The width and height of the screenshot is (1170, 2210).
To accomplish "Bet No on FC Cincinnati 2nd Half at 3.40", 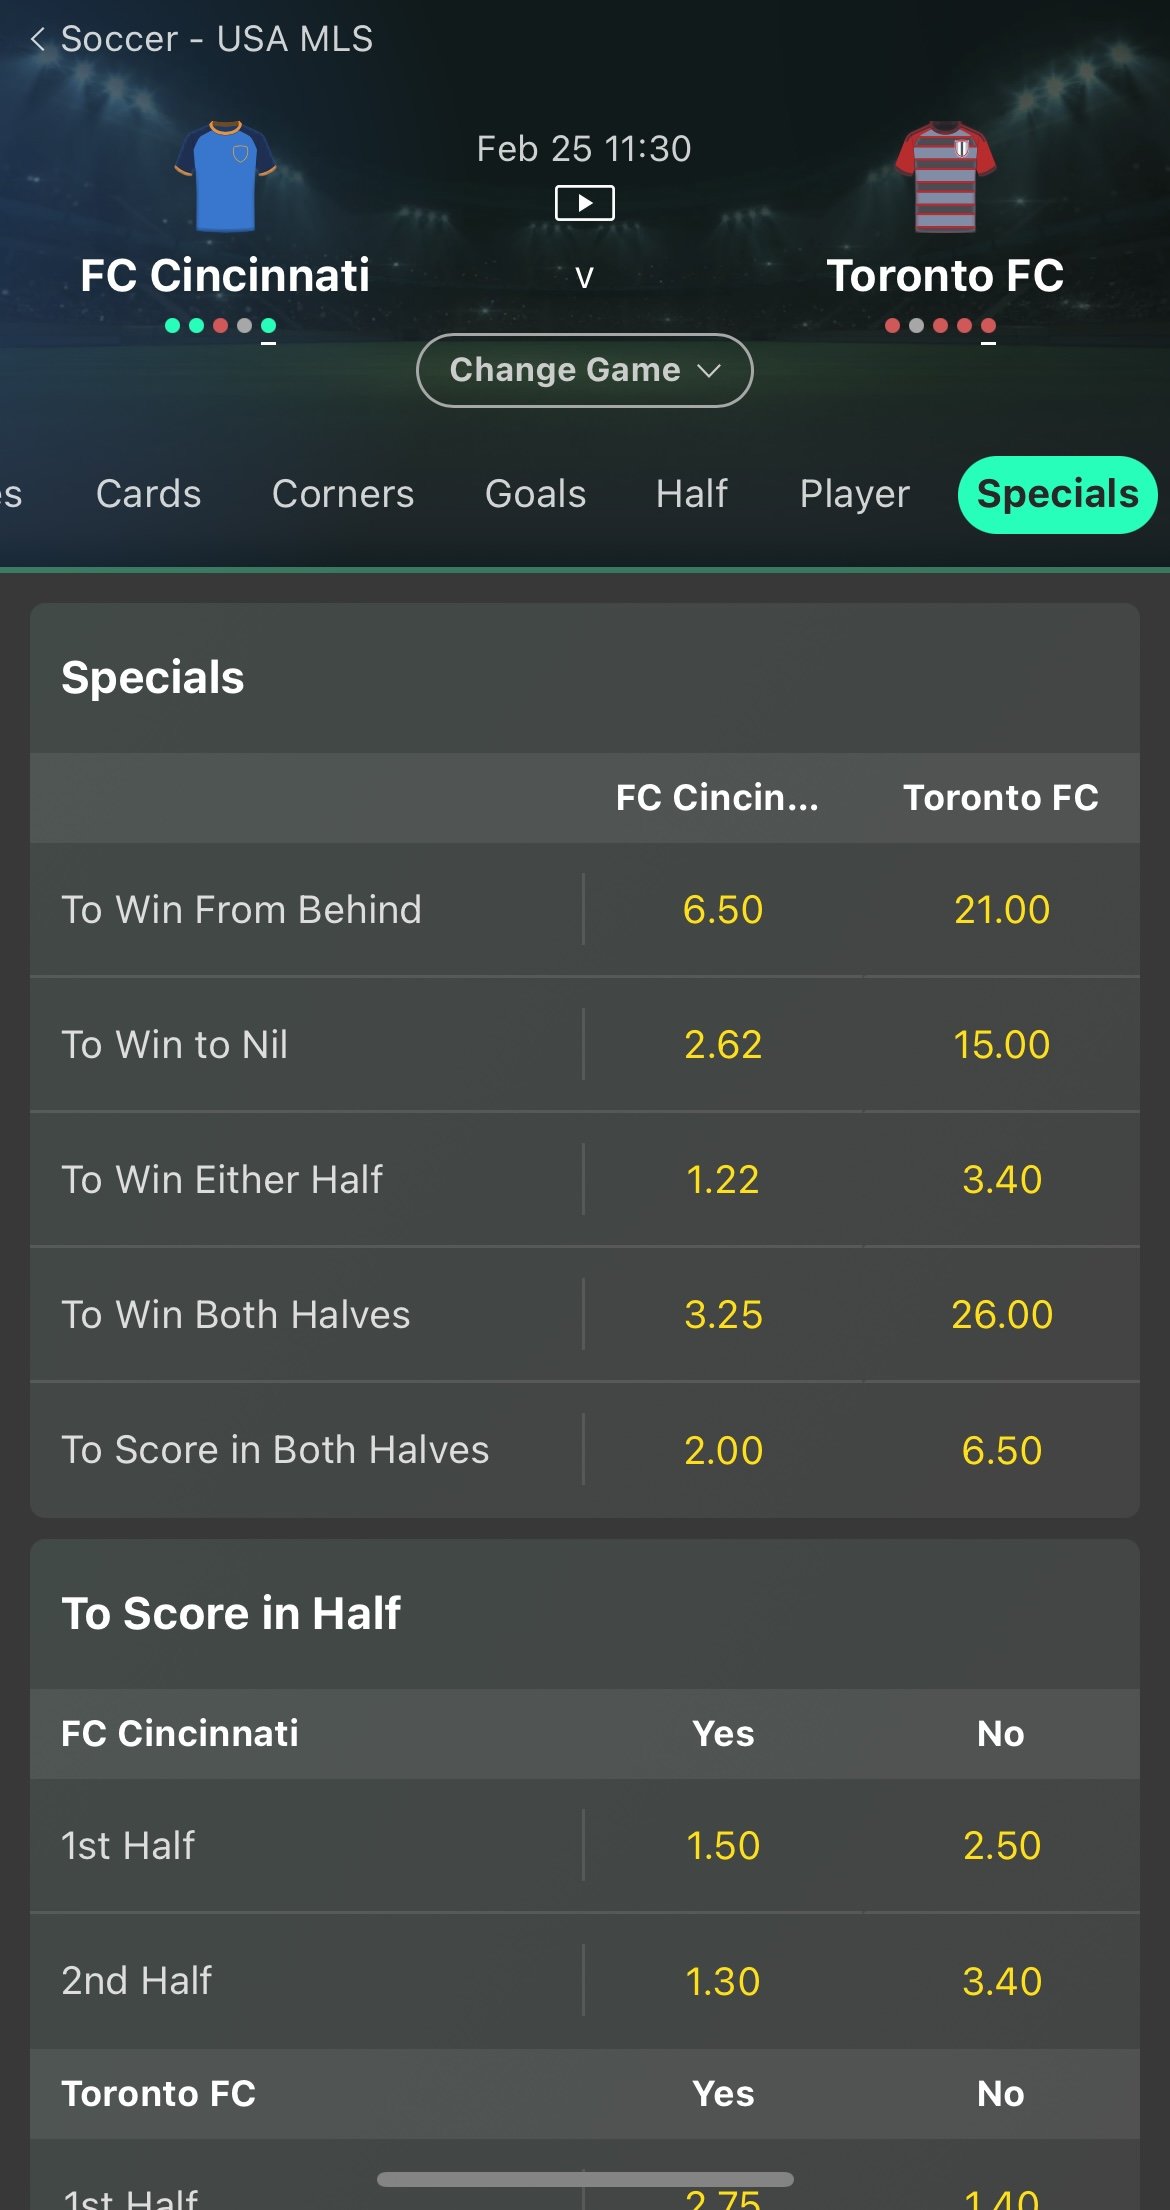I will [1001, 1981].
